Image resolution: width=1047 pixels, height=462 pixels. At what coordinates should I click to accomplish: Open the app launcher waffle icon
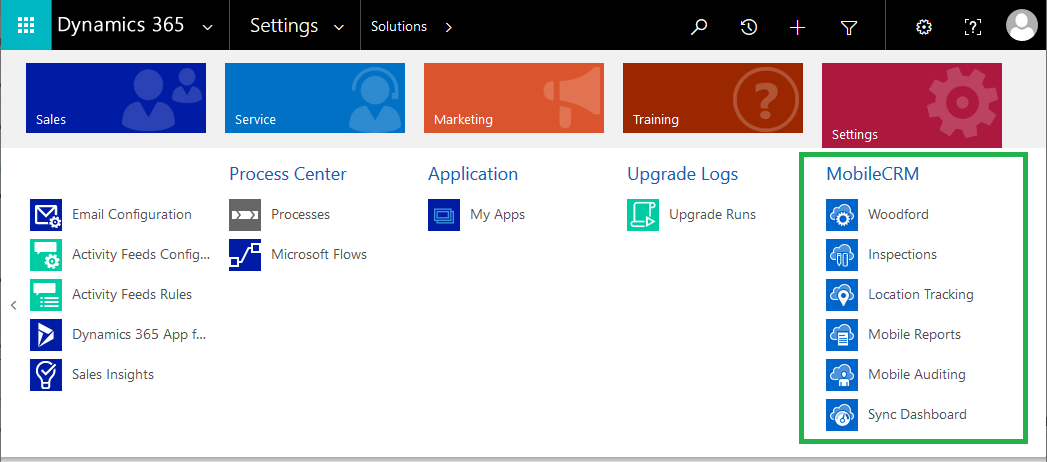(25, 26)
